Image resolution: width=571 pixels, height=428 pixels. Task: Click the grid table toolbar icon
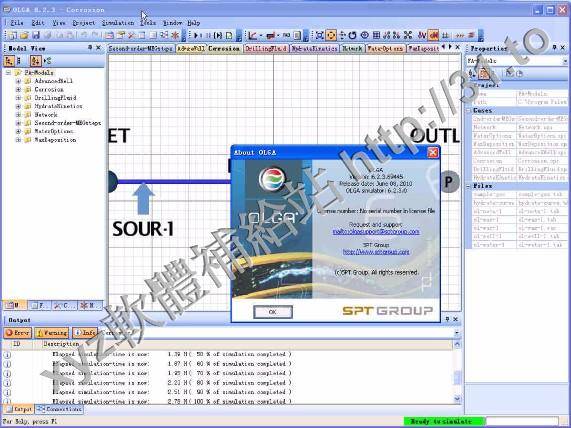[377, 35]
